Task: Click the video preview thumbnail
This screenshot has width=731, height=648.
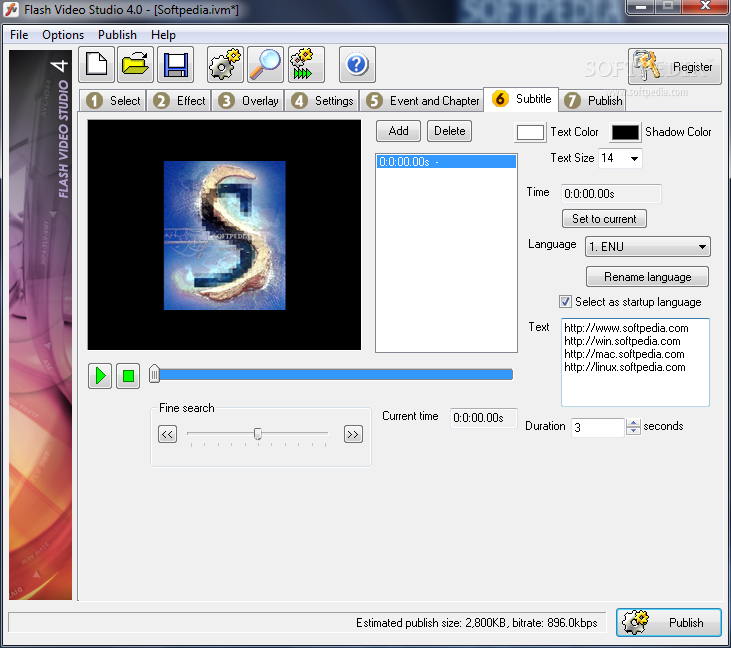Action: (224, 235)
